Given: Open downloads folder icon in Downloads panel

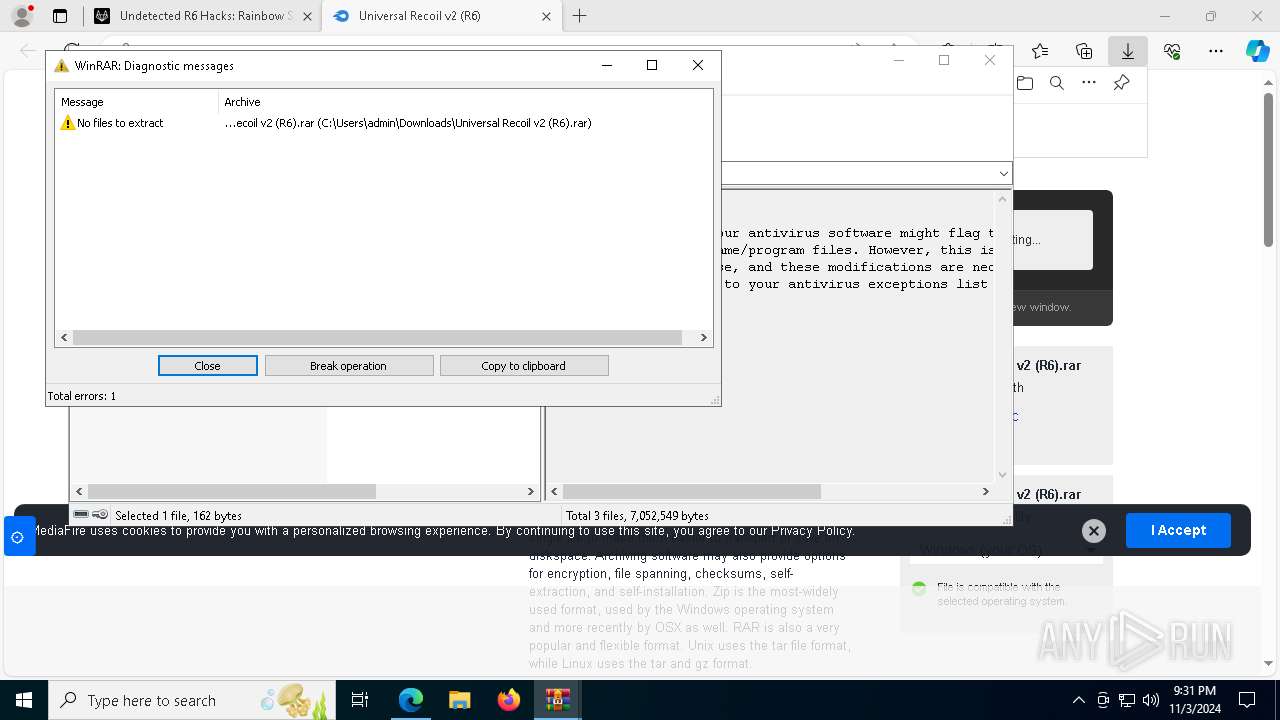Looking at the screenshot, I should point(1025,83).
